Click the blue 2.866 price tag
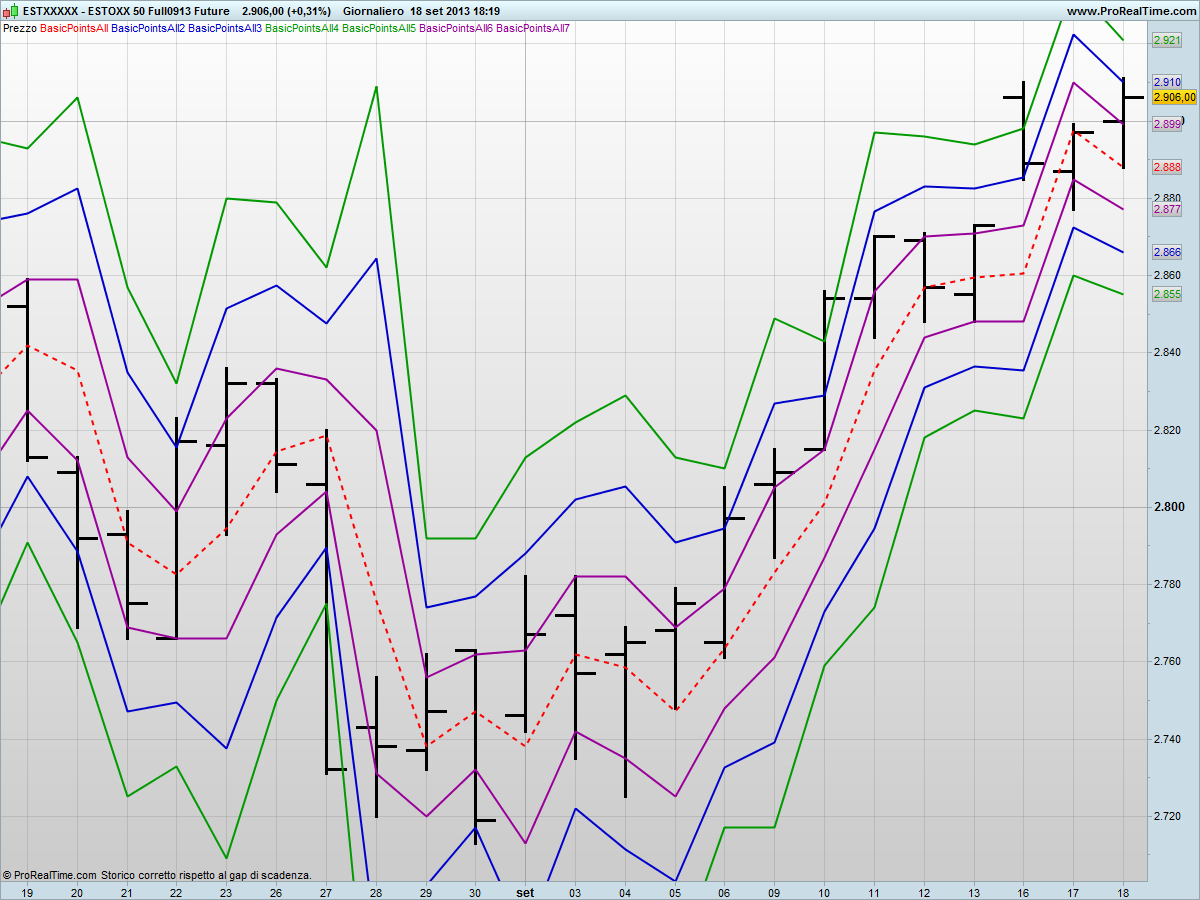 click(x=1167, y=252)
